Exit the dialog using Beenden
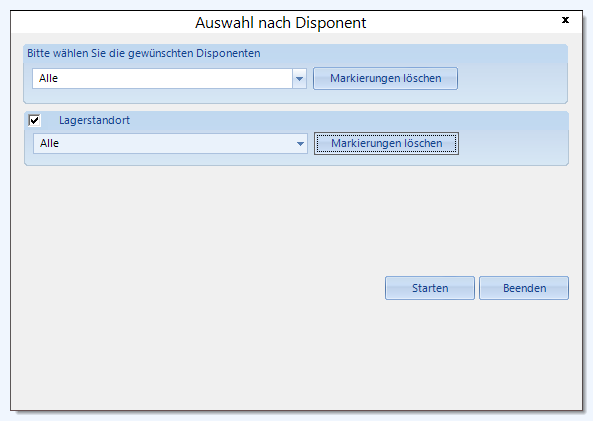Viewport: 593px width, 421px height. click(x=524, y=288)
